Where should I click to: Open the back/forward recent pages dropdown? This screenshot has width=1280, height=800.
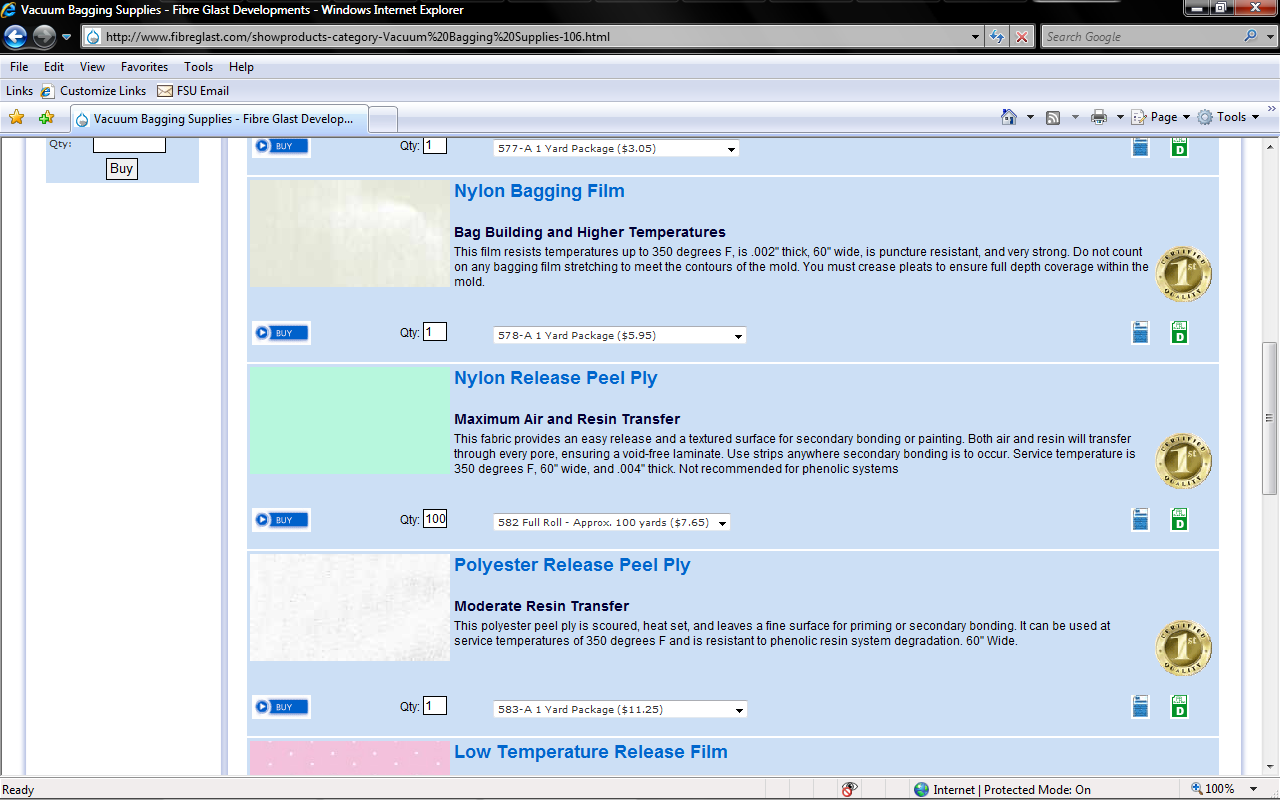[66, 37]
